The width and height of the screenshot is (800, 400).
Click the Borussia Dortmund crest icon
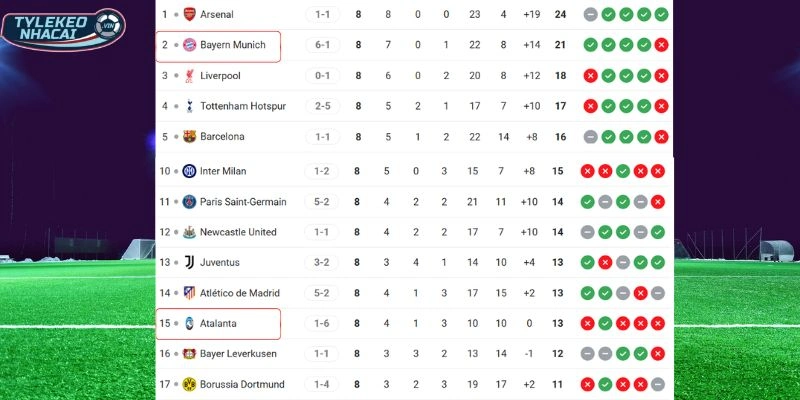coord(189,384)
